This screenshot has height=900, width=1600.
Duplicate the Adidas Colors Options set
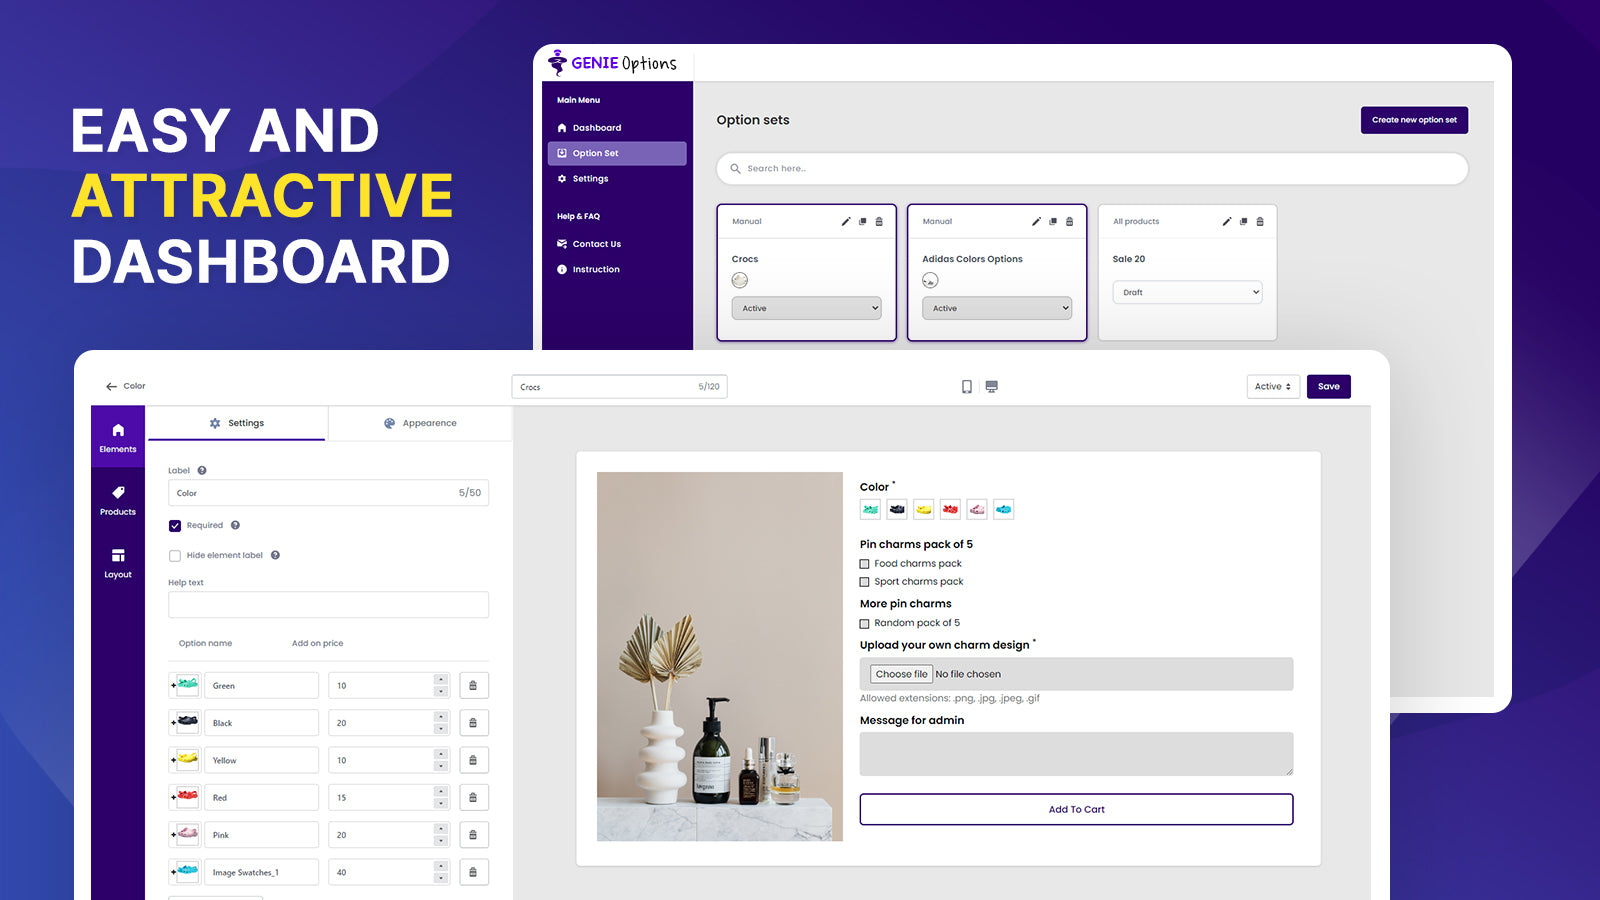(x=1051, y=221)
